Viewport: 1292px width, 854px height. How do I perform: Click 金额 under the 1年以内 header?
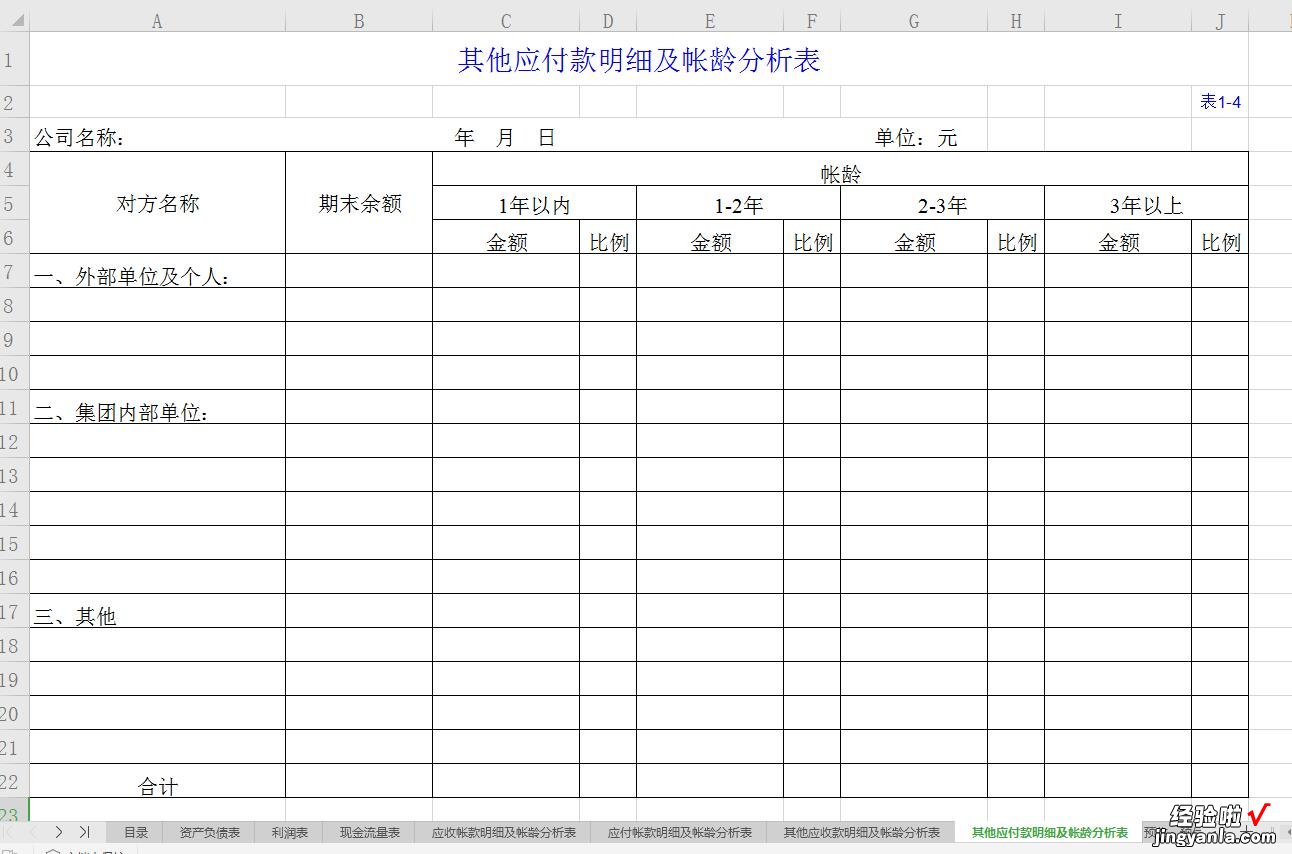tap(506, 238)
